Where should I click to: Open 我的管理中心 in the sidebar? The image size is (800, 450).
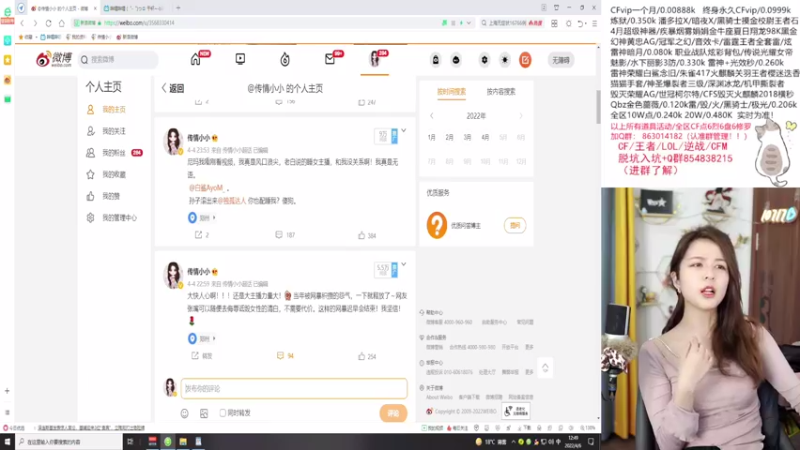(x=119, y=218)
